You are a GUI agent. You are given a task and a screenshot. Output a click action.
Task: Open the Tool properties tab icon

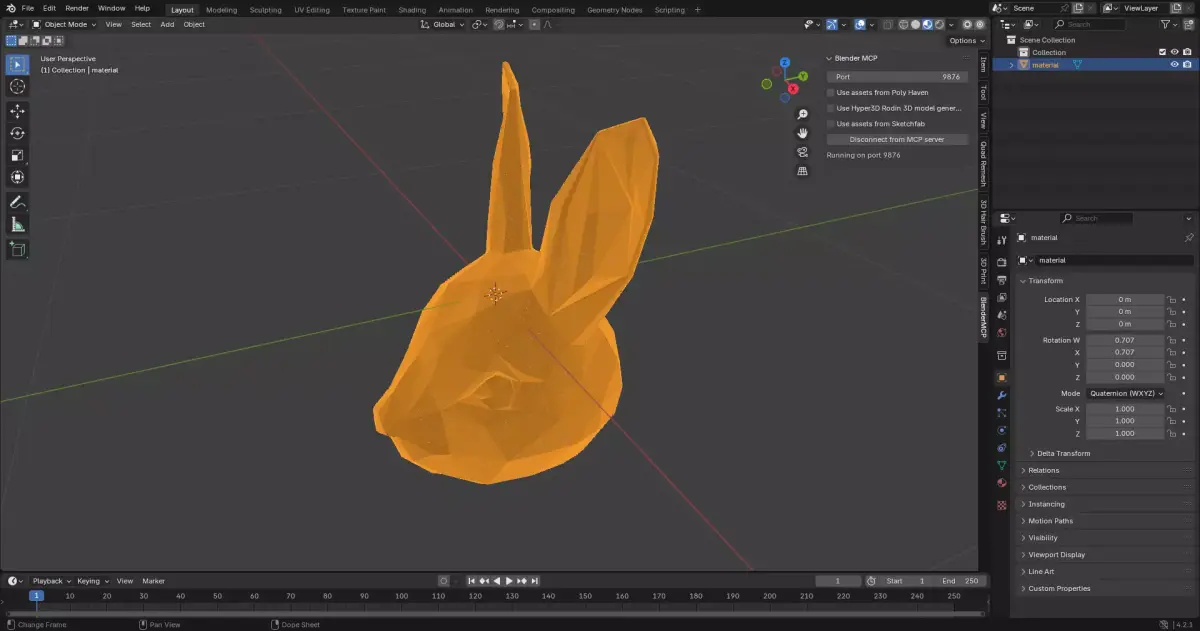click(x=1002, y=240)
